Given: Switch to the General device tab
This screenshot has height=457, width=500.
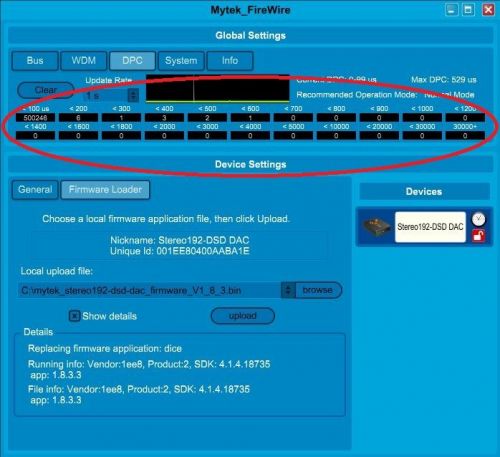Looking at the screenshot, I should point(35,190).
